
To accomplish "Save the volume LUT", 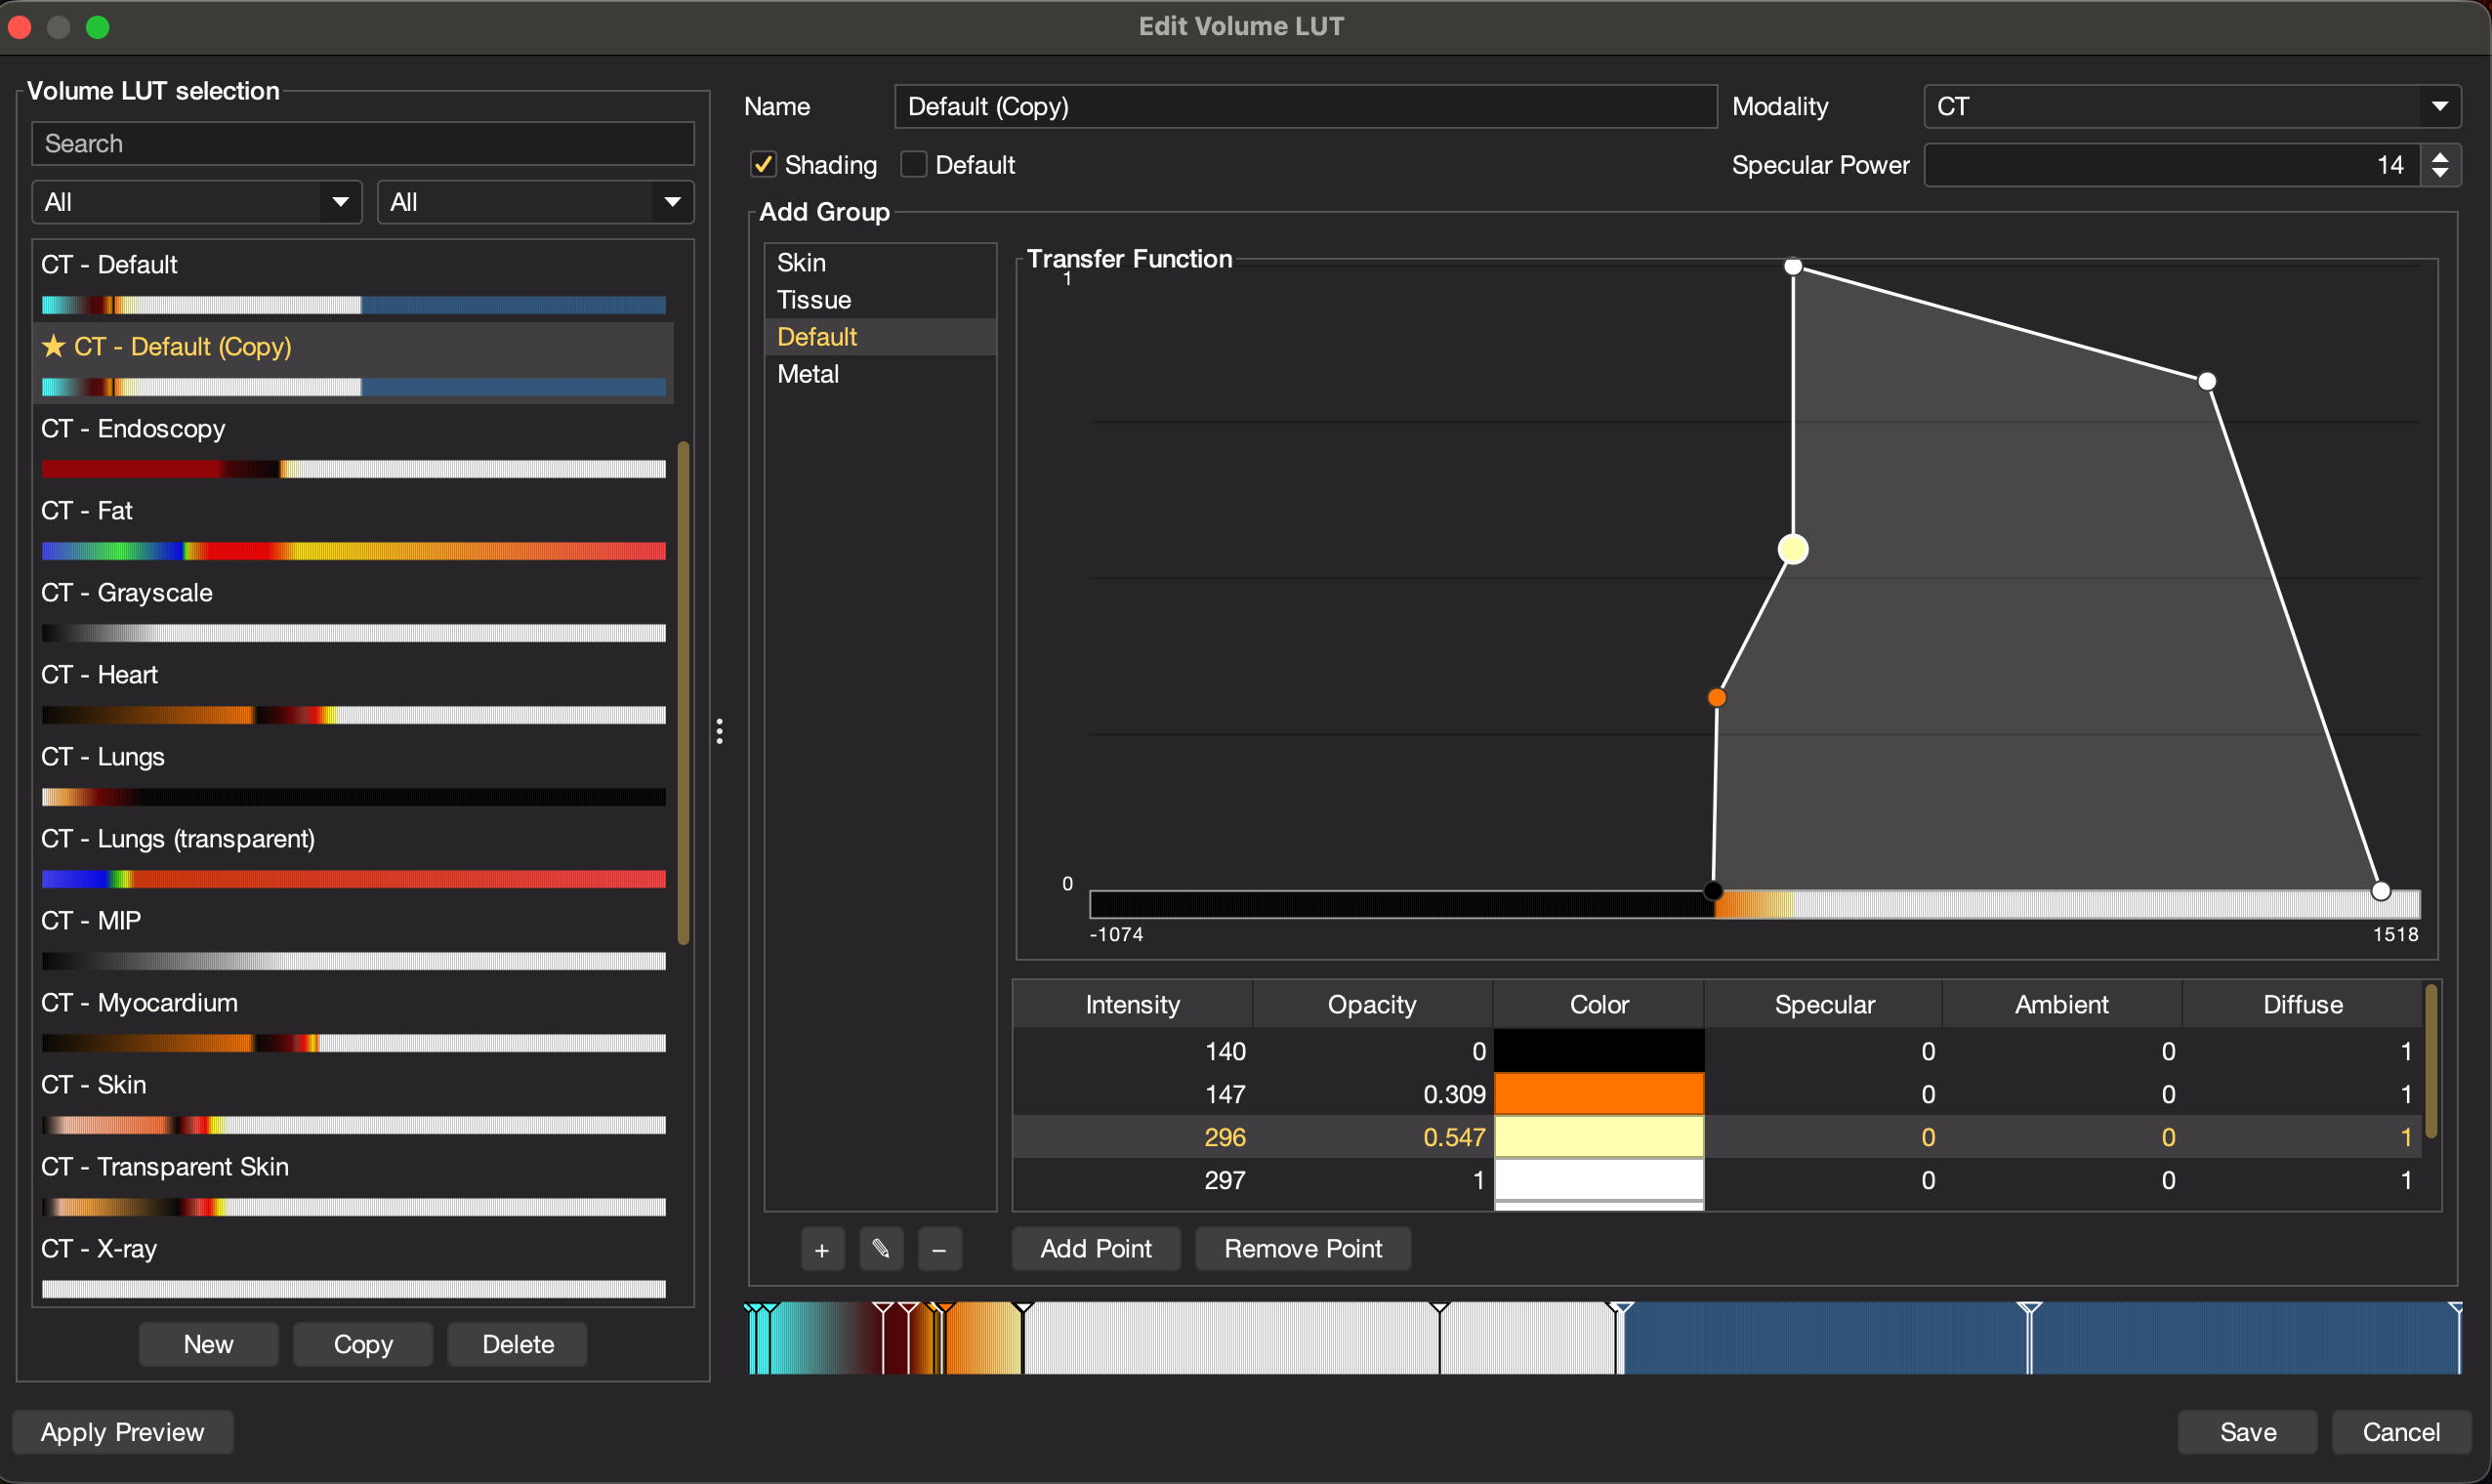I will 2247,1432.
